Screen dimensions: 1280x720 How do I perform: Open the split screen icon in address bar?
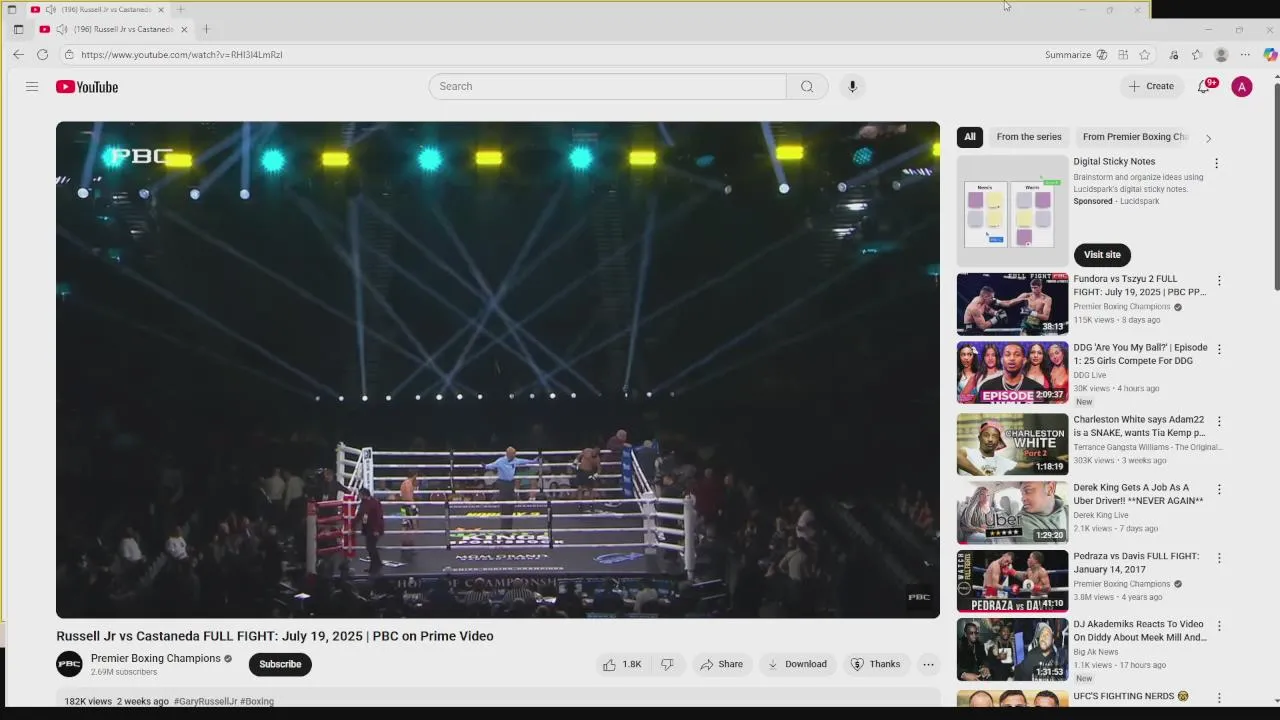[1123, 55]
